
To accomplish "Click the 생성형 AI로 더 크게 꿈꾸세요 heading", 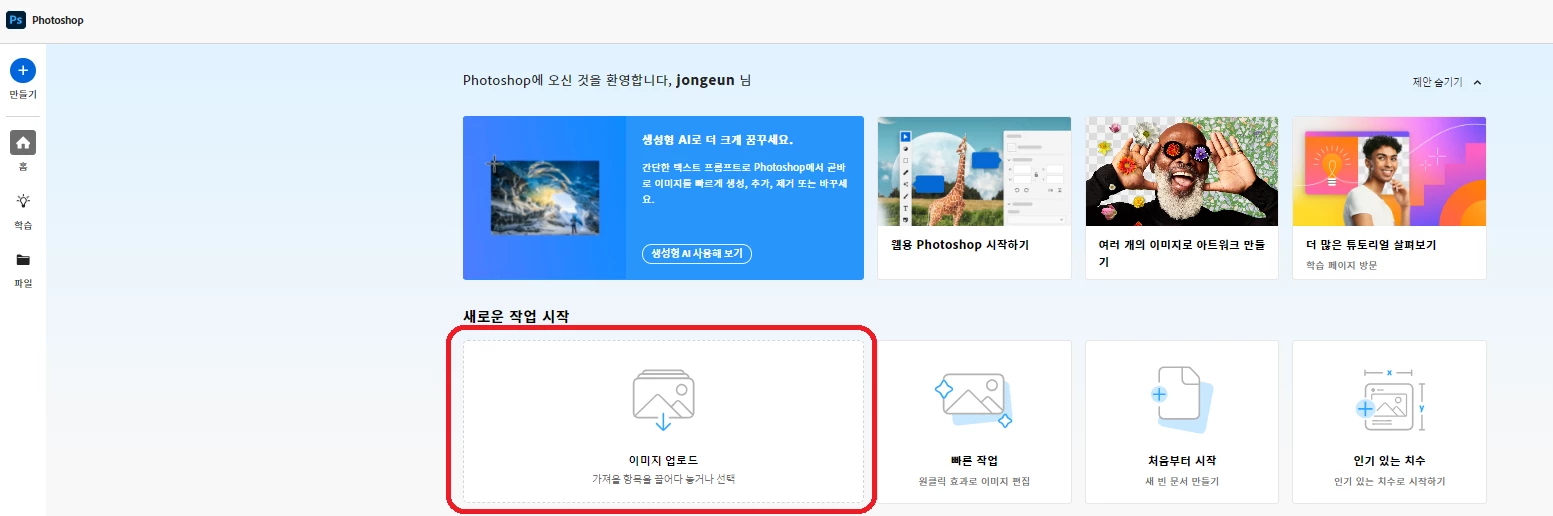I will (717, 140).
